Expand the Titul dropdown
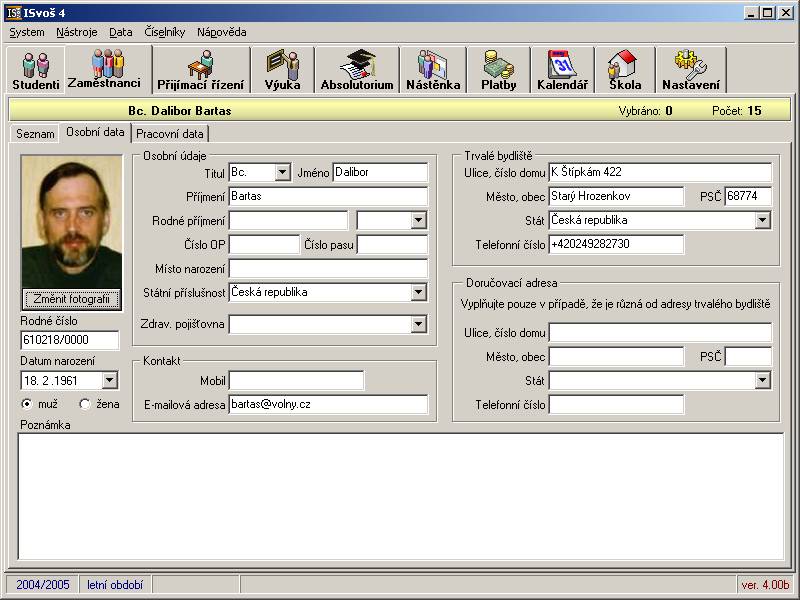 [x=282, y=173]
